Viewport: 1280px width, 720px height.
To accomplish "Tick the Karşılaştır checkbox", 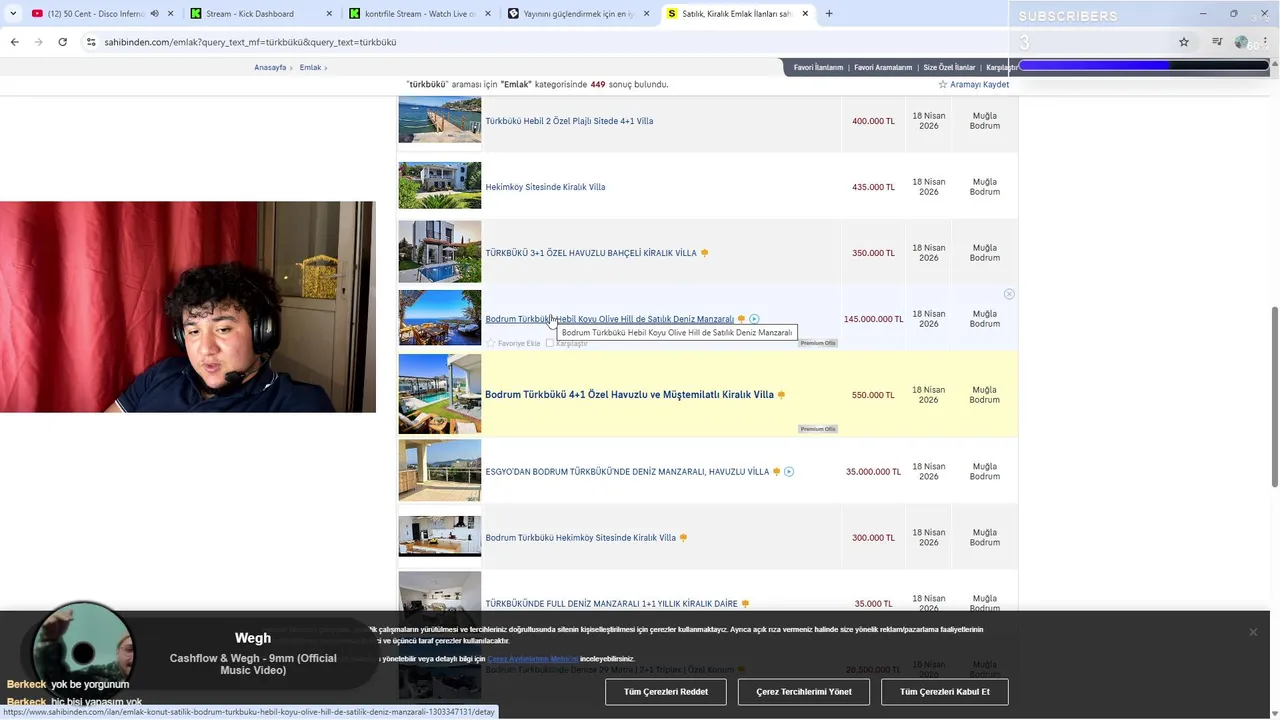I will tap(549, 343).
